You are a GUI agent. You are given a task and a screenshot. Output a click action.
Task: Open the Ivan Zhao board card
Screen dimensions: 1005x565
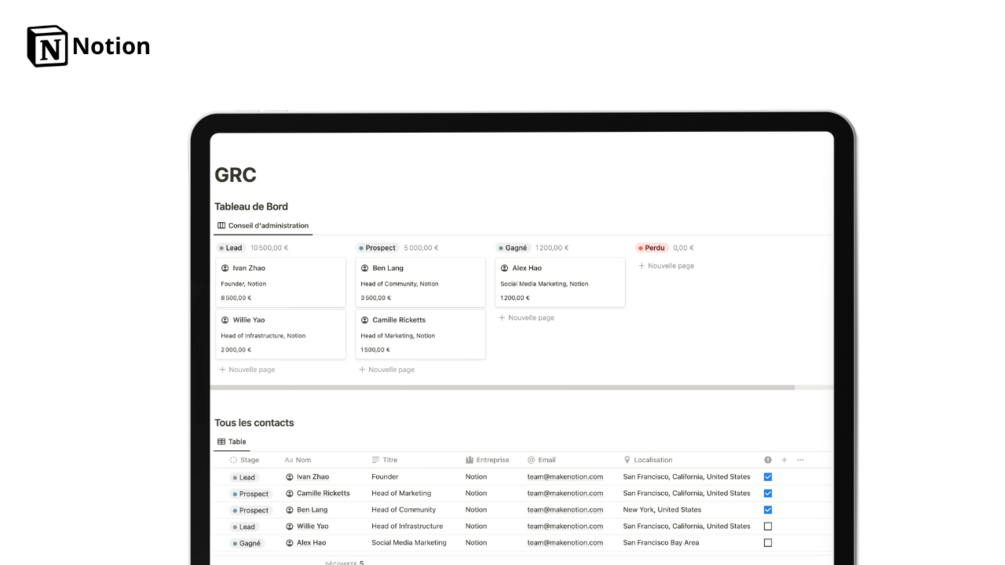coord(281,282)
